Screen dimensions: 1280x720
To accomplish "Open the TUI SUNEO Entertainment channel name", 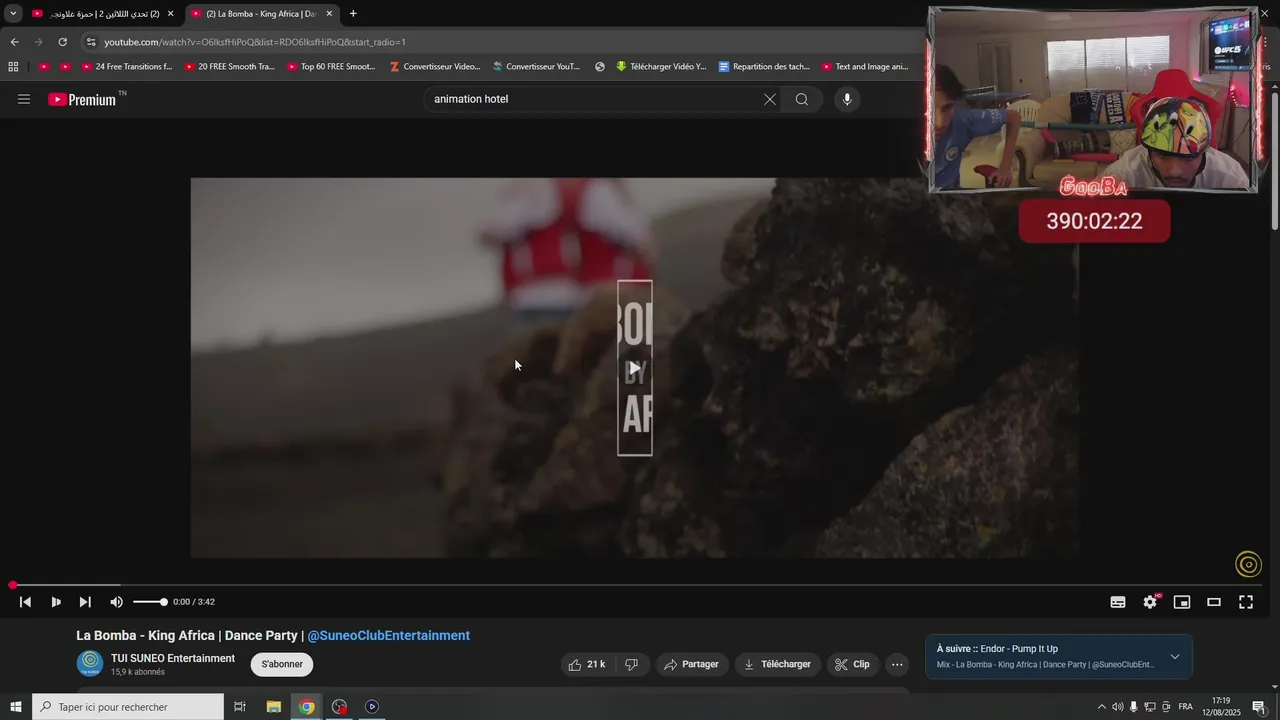I will coord(173,658).
